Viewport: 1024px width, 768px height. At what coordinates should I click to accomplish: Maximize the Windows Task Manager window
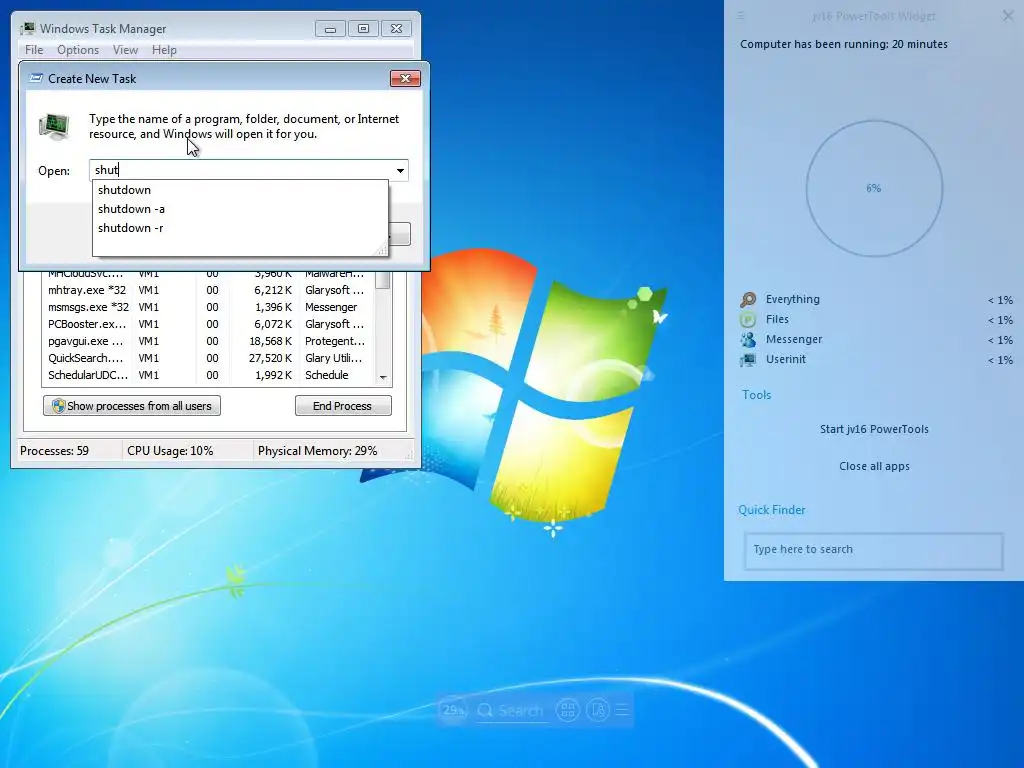pos(363,29)
